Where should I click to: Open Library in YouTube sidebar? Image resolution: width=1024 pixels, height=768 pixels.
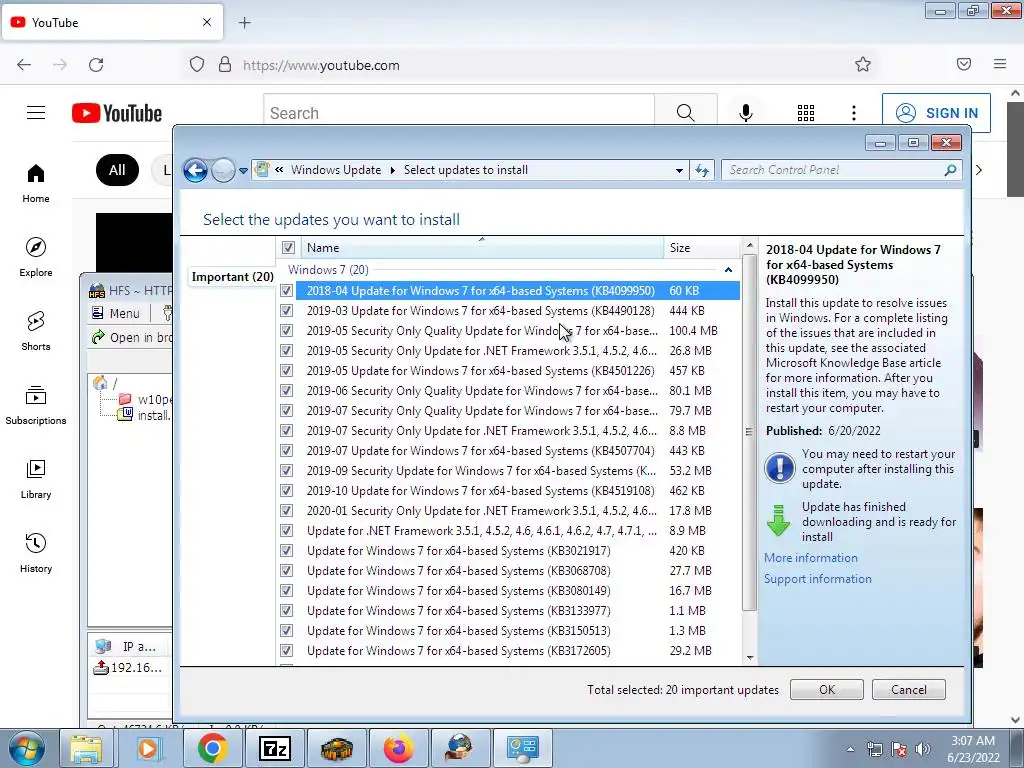36,479
